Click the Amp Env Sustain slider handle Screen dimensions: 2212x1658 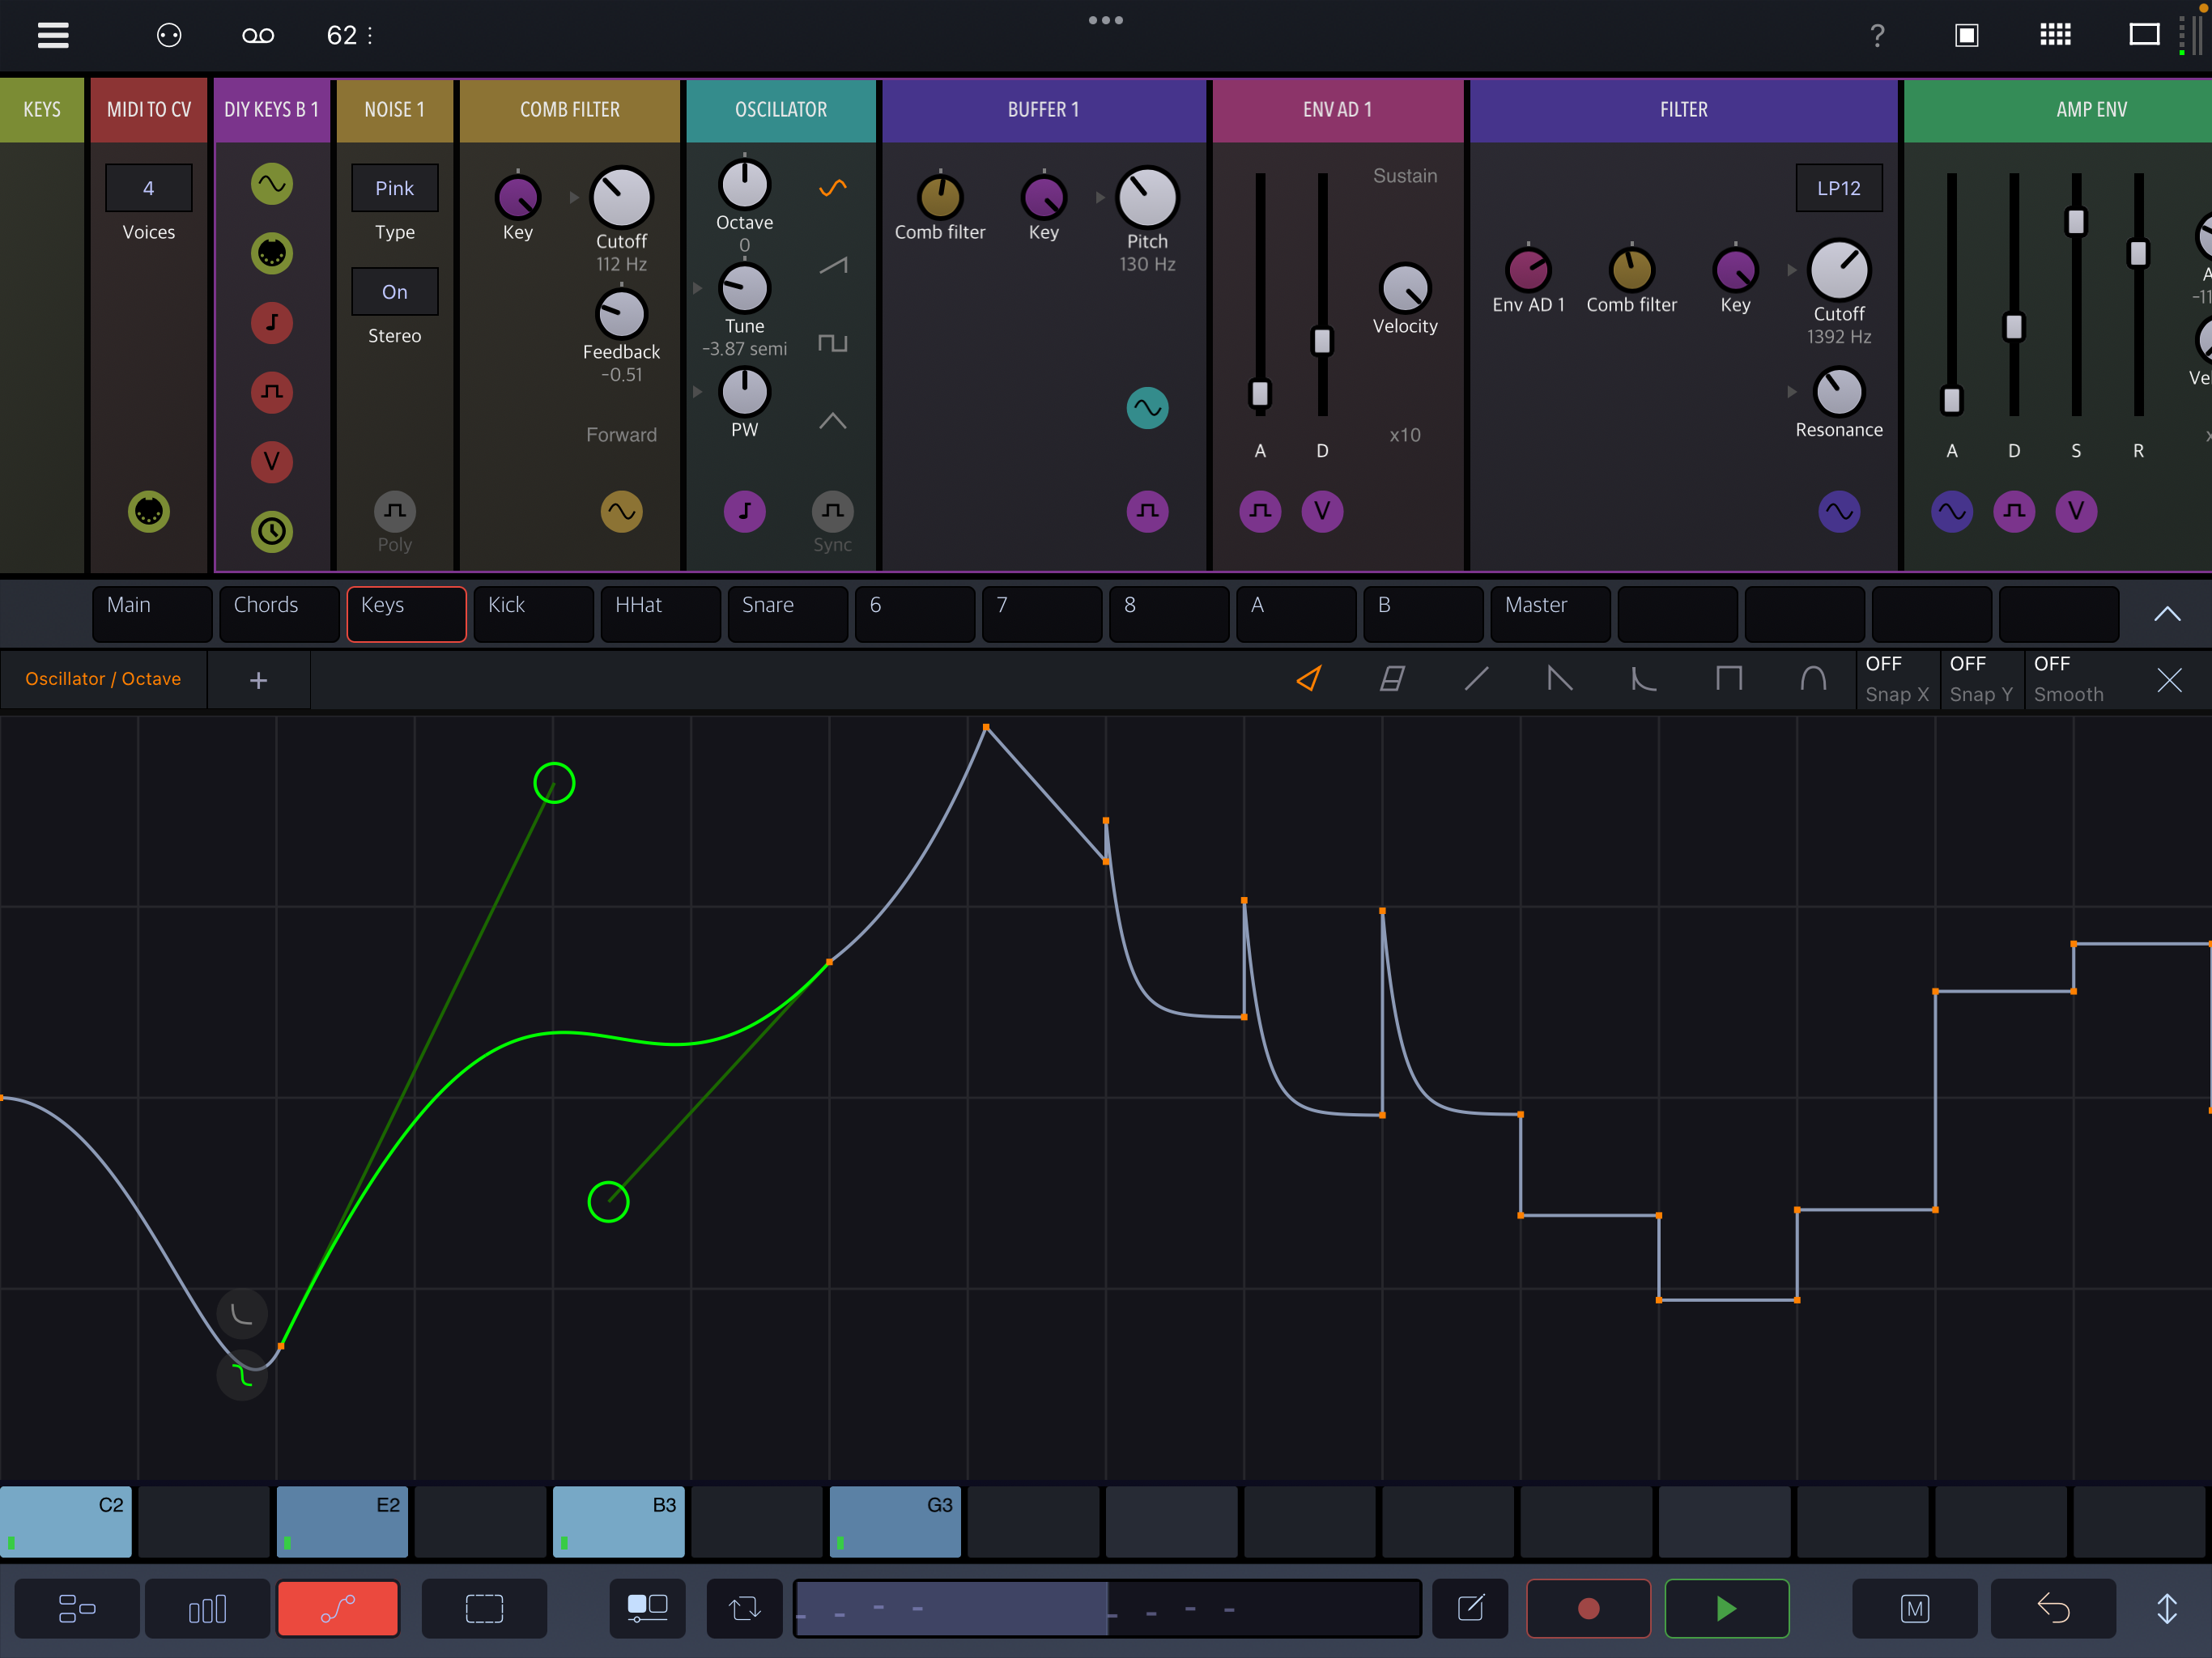[2075, 222]
